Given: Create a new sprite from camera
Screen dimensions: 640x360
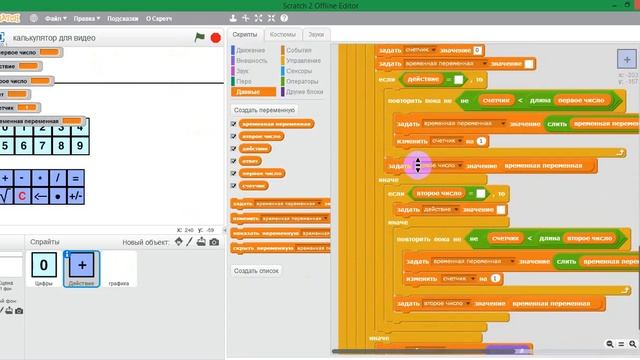Looking at the screenshot, I should tap(214, 242).
